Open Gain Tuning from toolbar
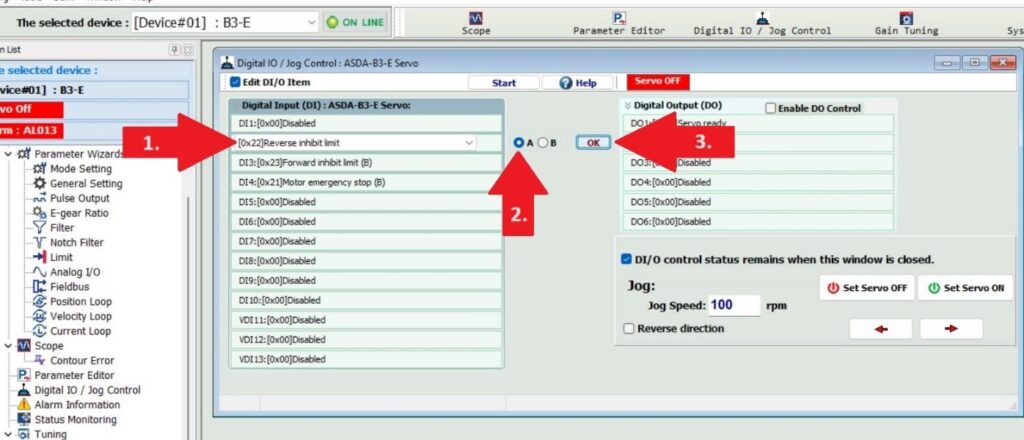 (x=906, y=23)
